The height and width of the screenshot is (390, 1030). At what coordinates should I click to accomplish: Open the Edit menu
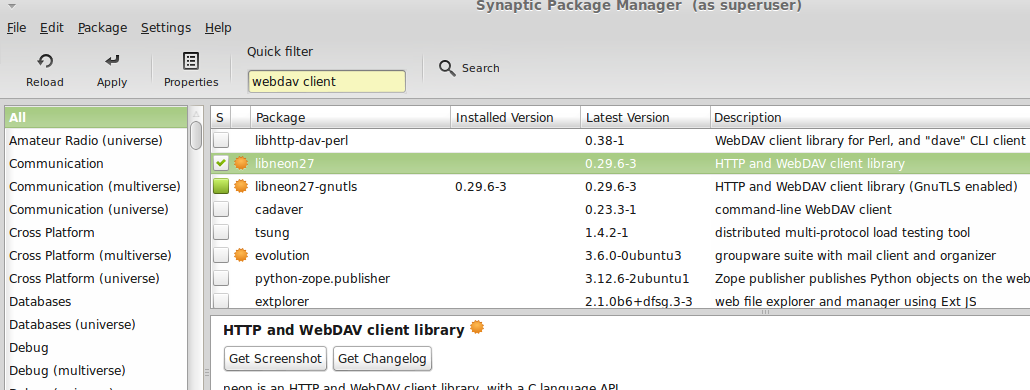click(x=52, y=28)
